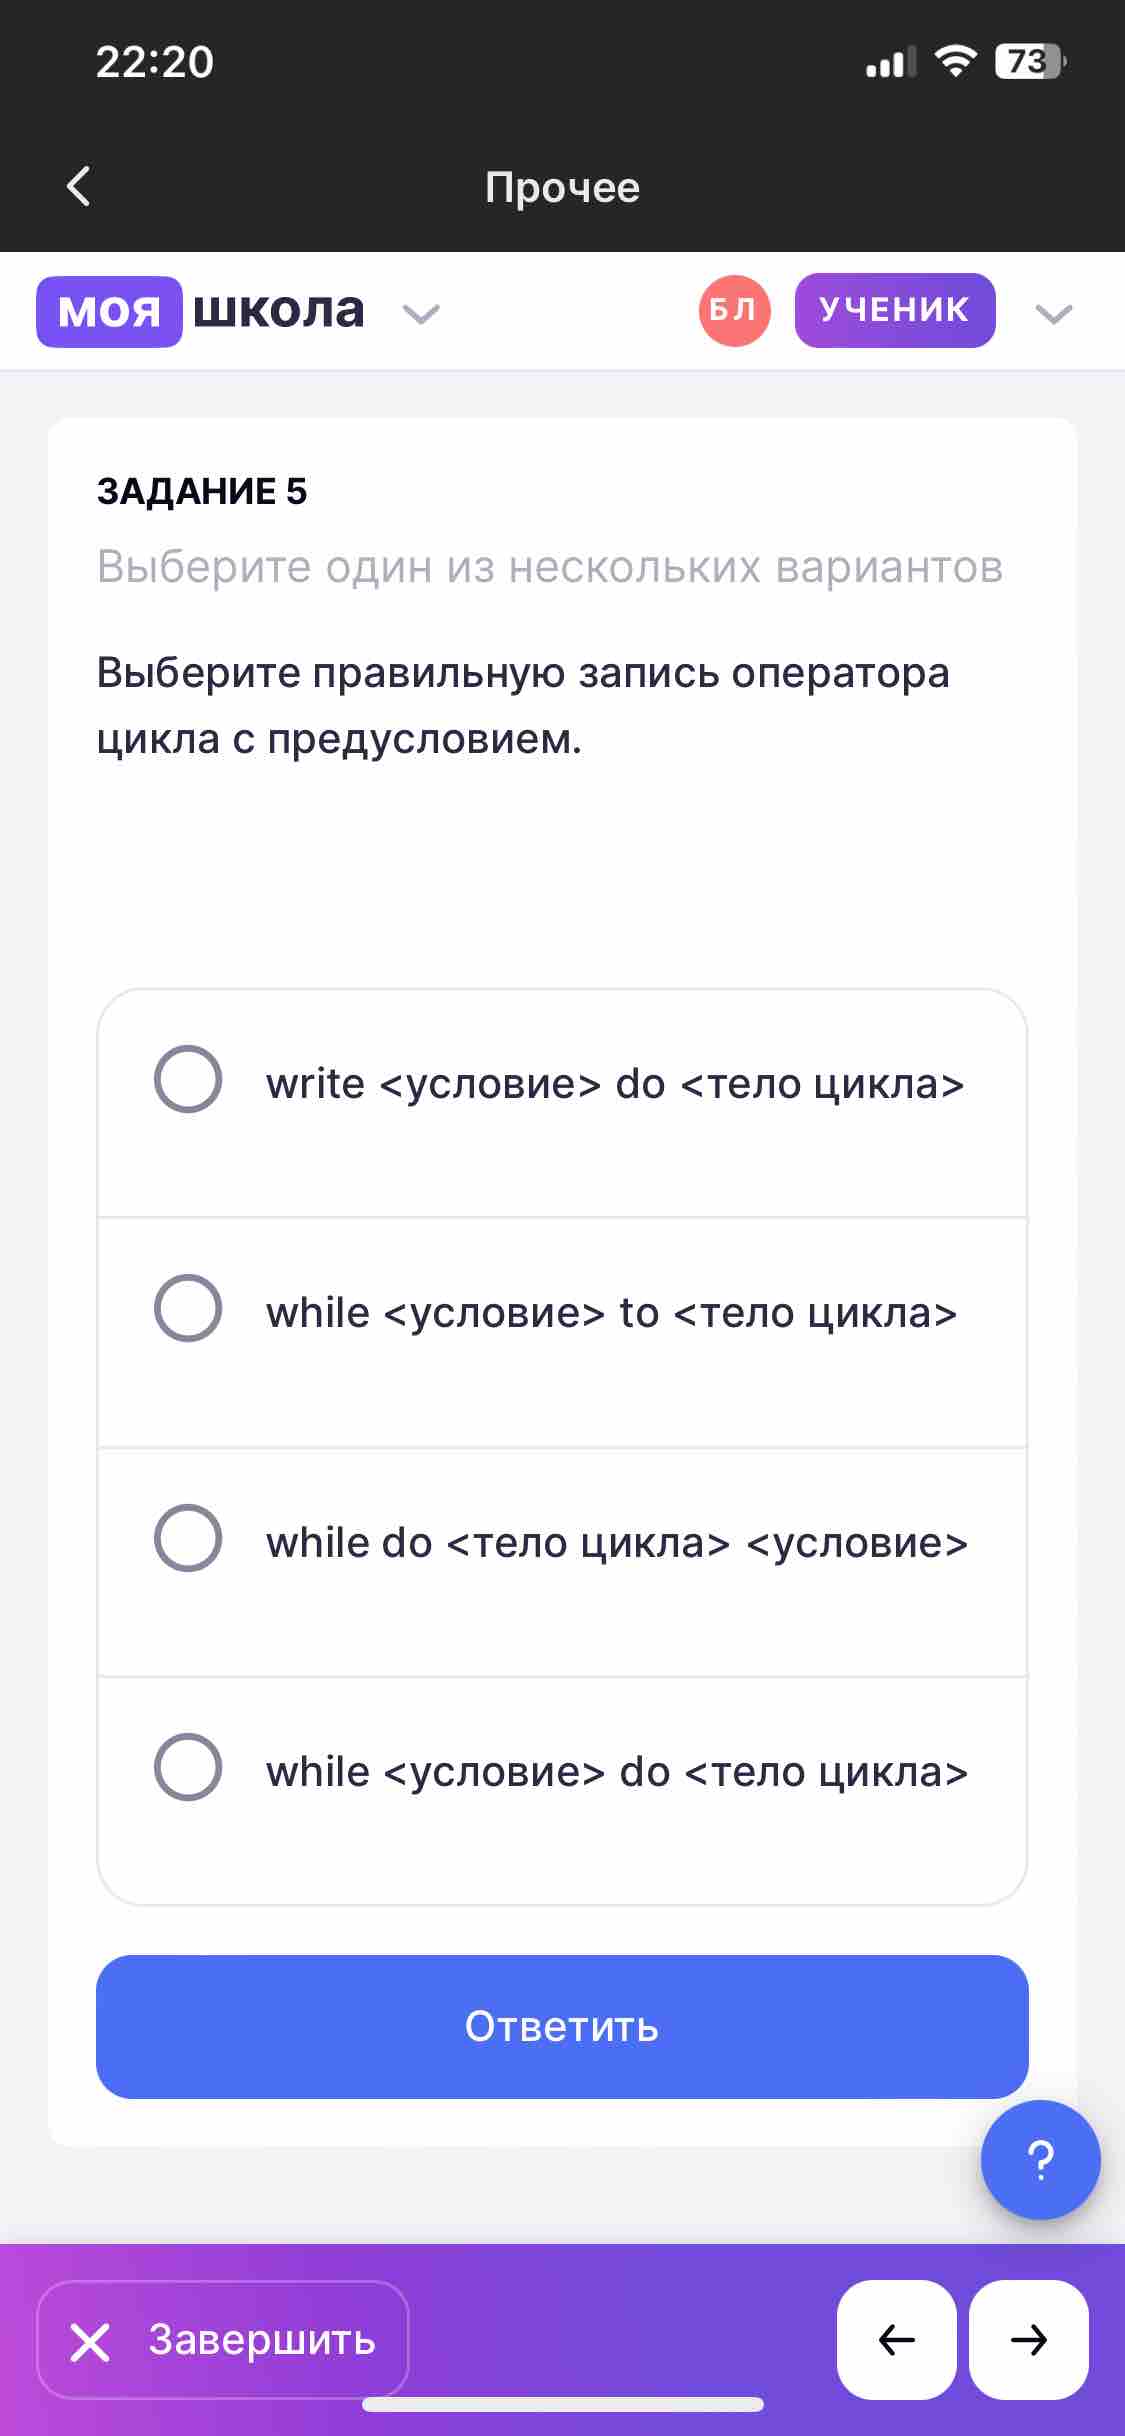
Task: Check the Wi-Fi status icon
Action: click(x=956, y=62)
